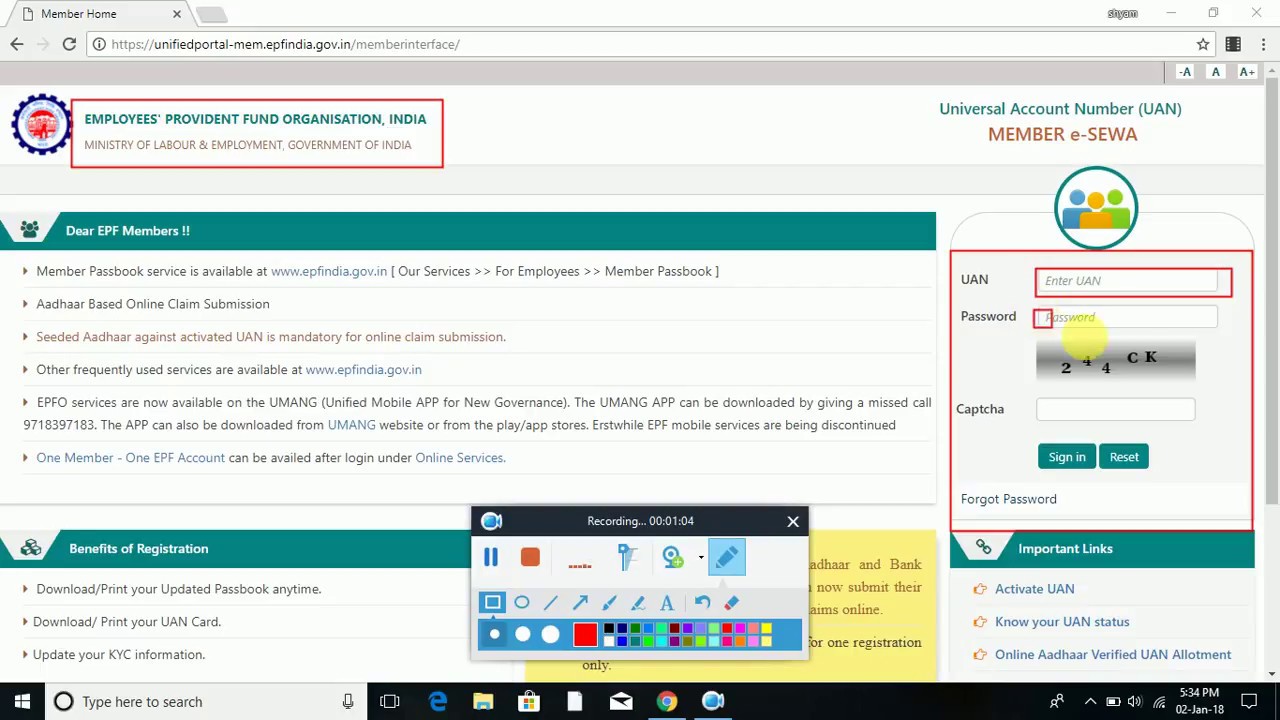This screenshot has width=1280, height=720.
Task: Click the Type here to search box
Action: pos(205,702)
